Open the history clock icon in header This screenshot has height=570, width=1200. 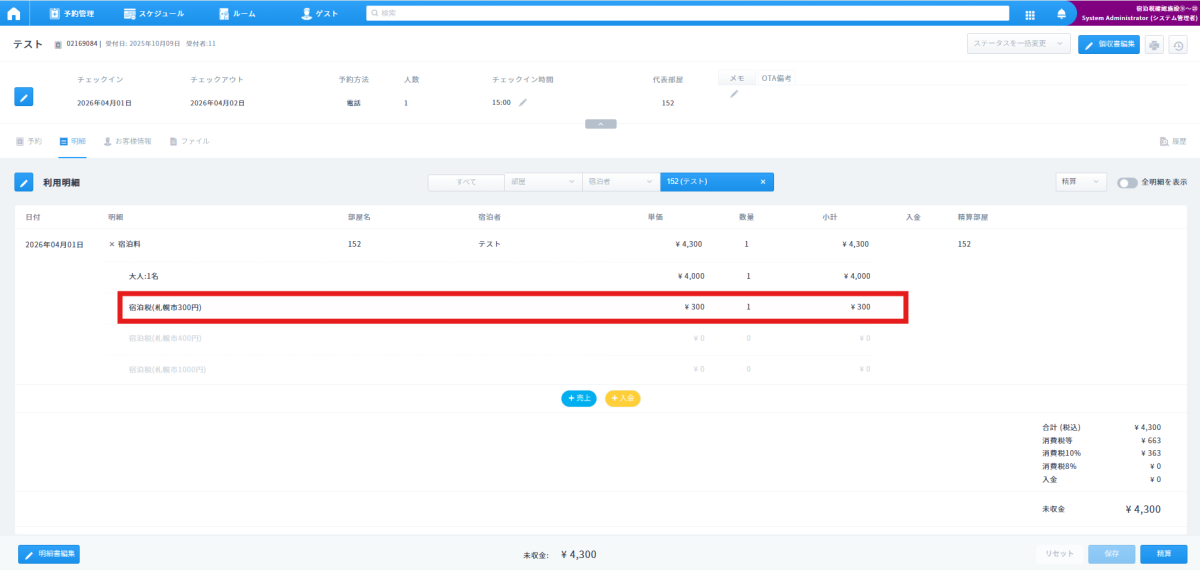coord(1178,45)
